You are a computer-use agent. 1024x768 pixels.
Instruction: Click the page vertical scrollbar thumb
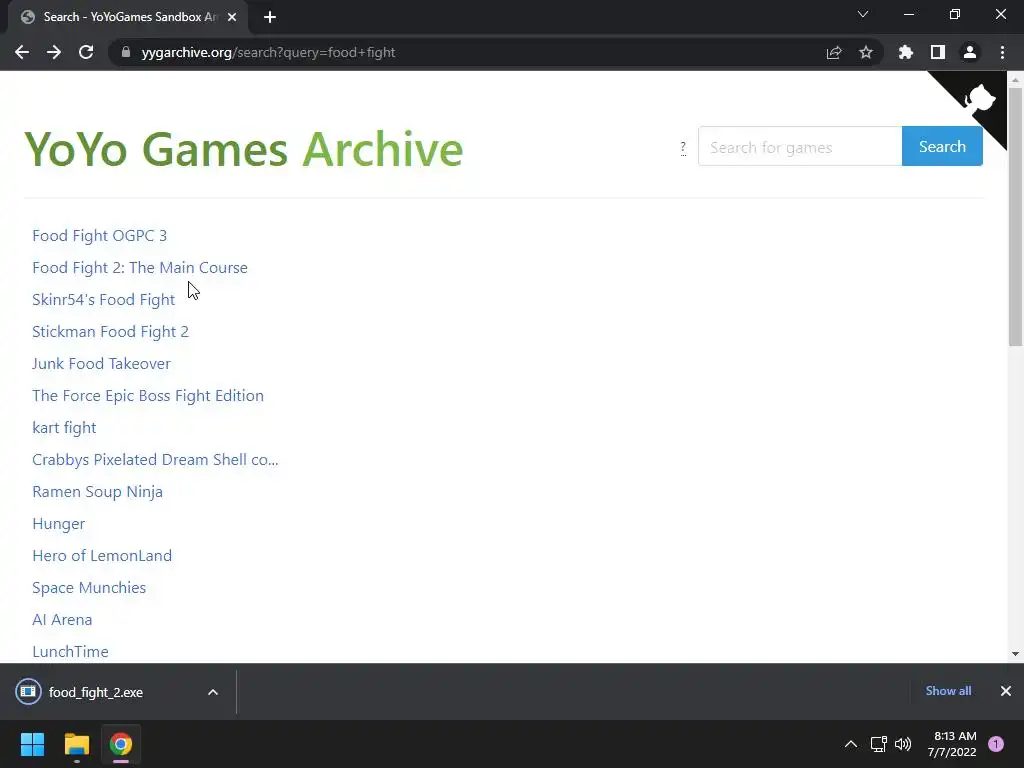tap(1015, 217)
